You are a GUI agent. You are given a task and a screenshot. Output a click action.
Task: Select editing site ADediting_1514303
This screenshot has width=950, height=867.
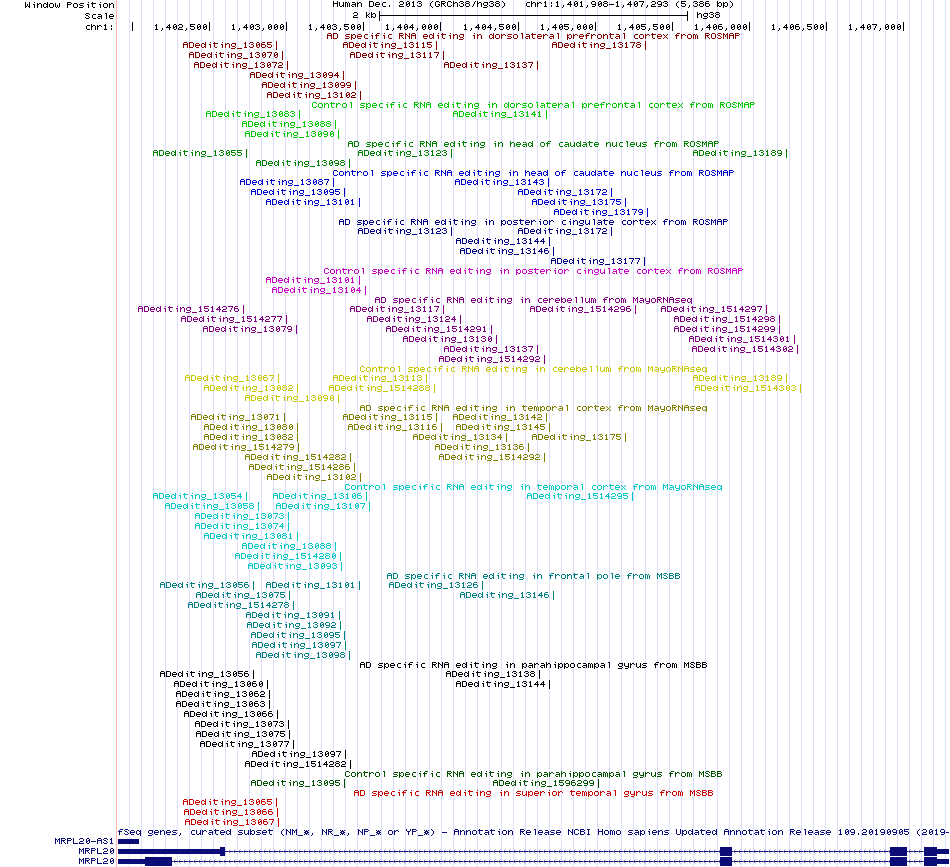coord(748,388)
